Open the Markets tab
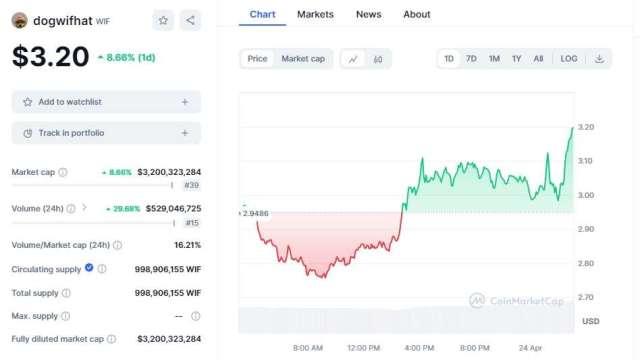Screen dimensions: 640x360 (315, 14)
